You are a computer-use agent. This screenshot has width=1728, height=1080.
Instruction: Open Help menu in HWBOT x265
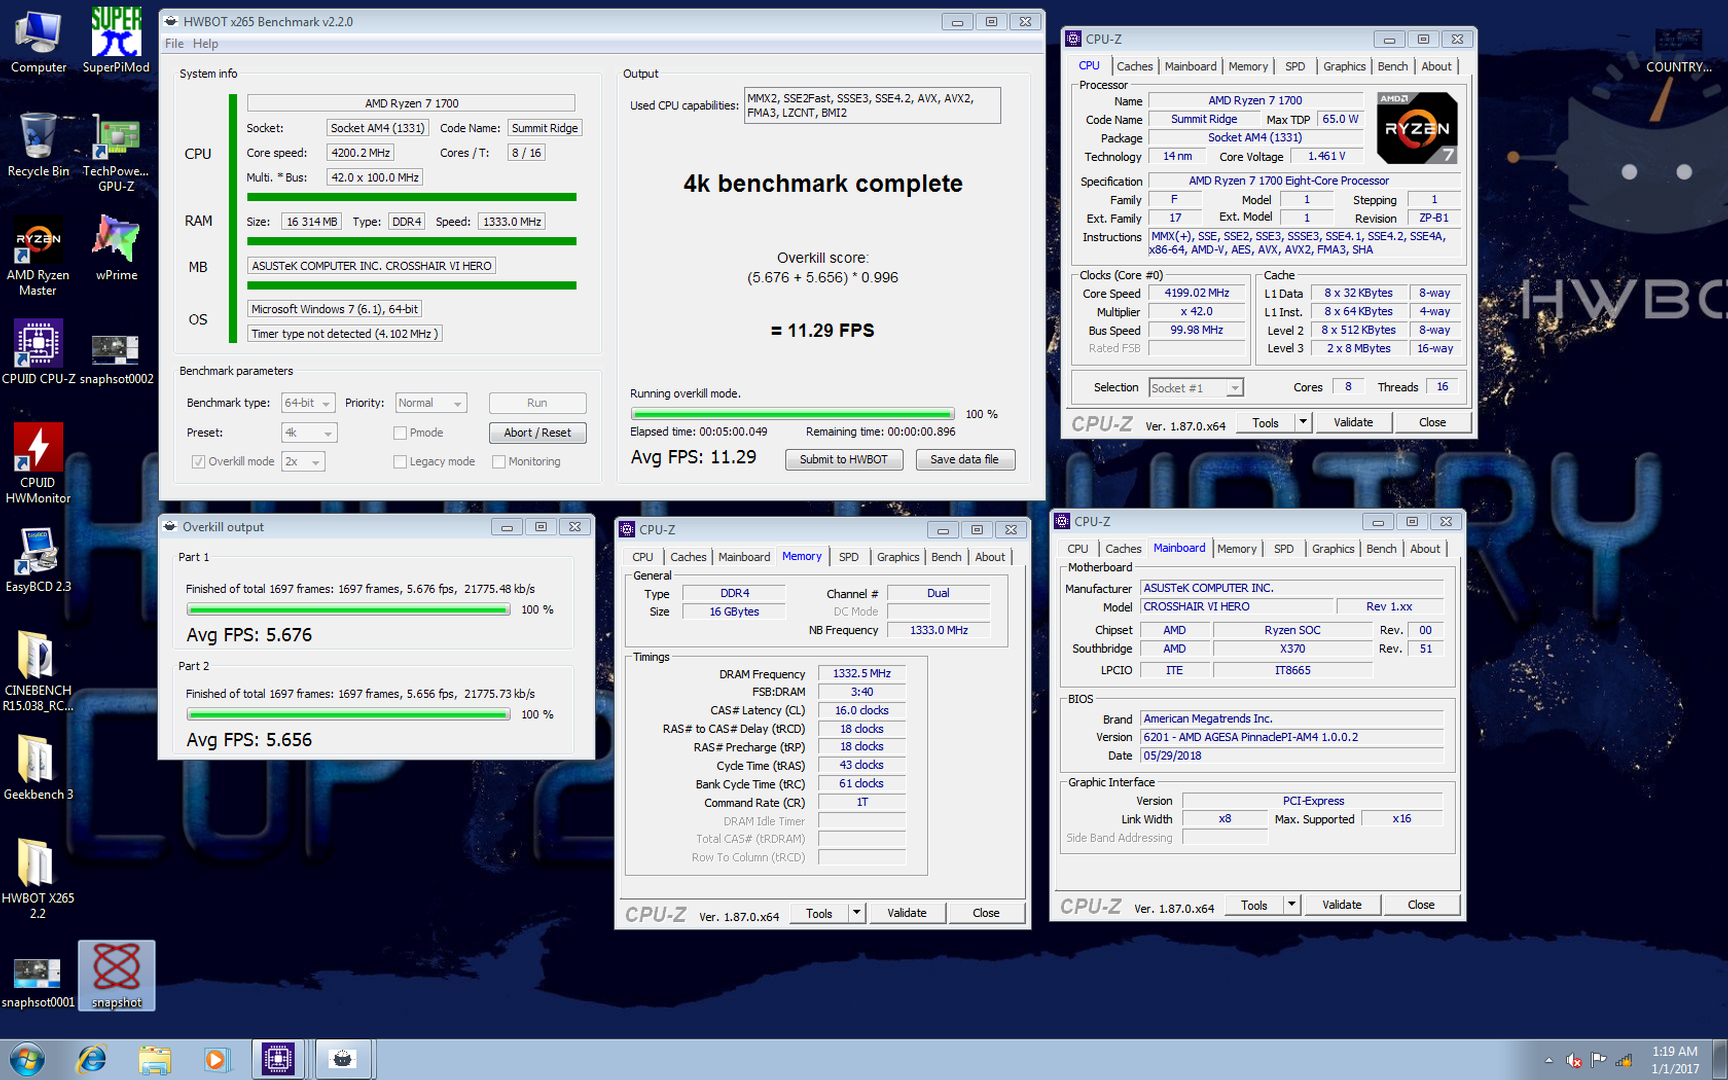coord(205,44)
